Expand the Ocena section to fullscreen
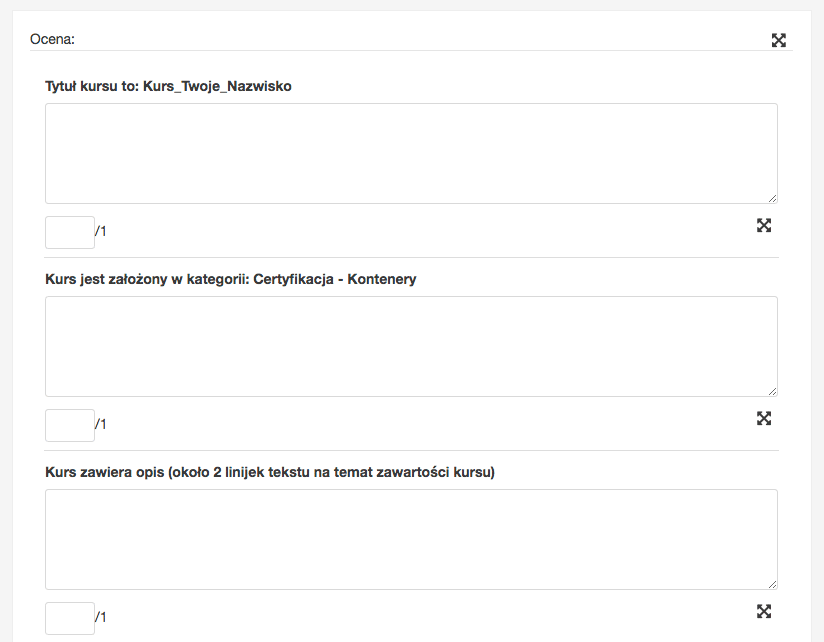 (x=779, y=40)
